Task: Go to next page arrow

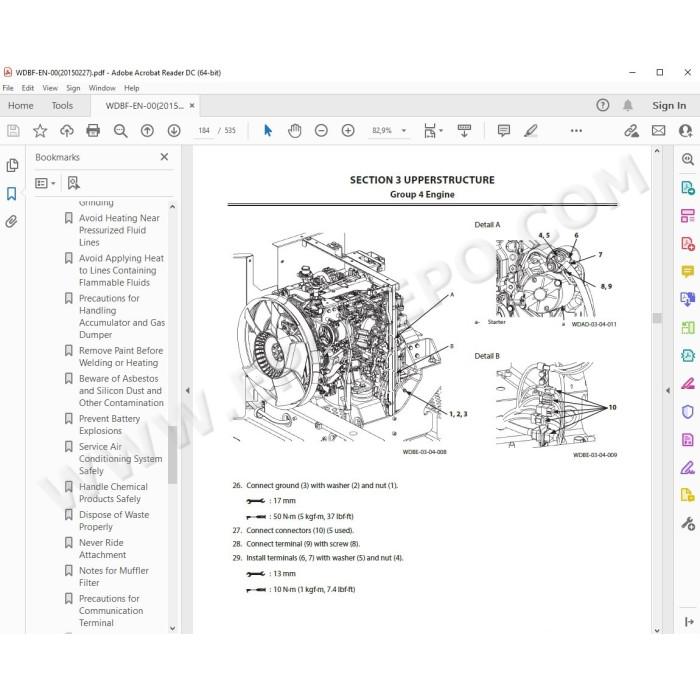Action: click(x=174, y=130)
